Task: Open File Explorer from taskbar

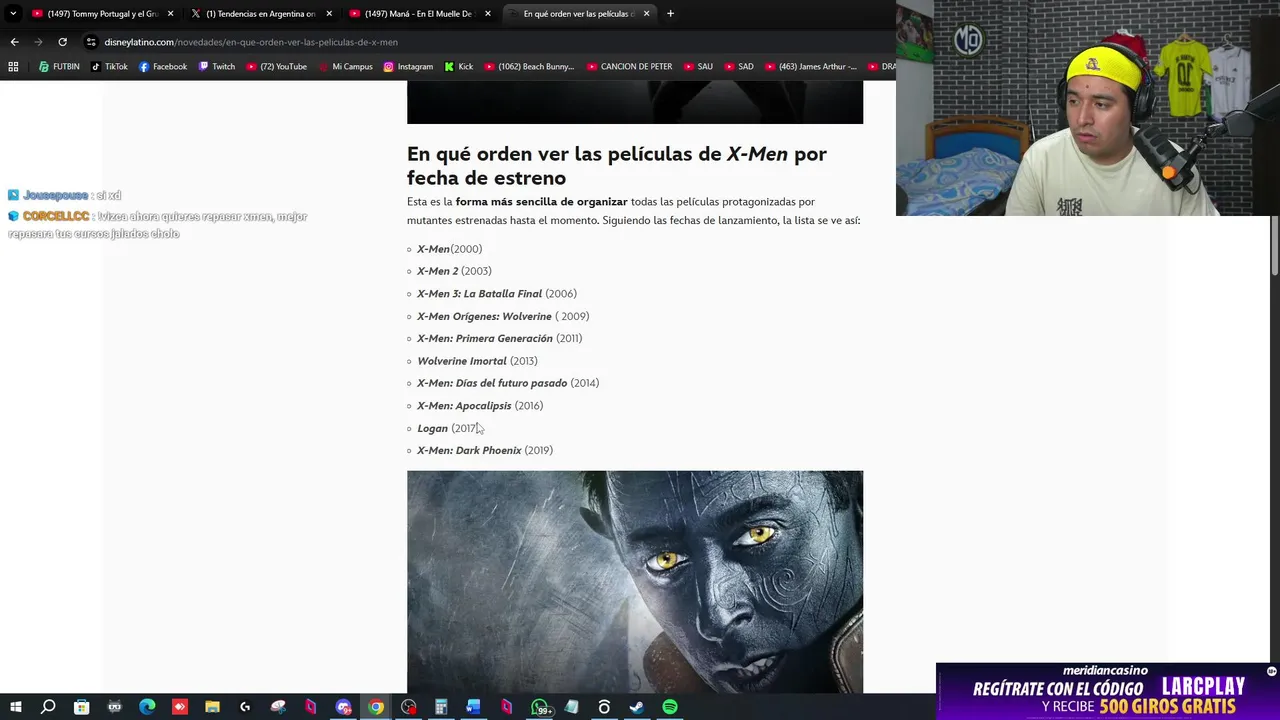Action: (212, 707)
